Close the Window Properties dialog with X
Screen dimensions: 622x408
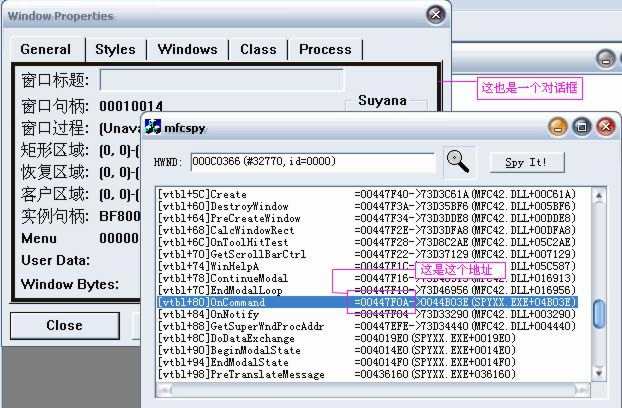pyautogui.click(x=434, y=15)
